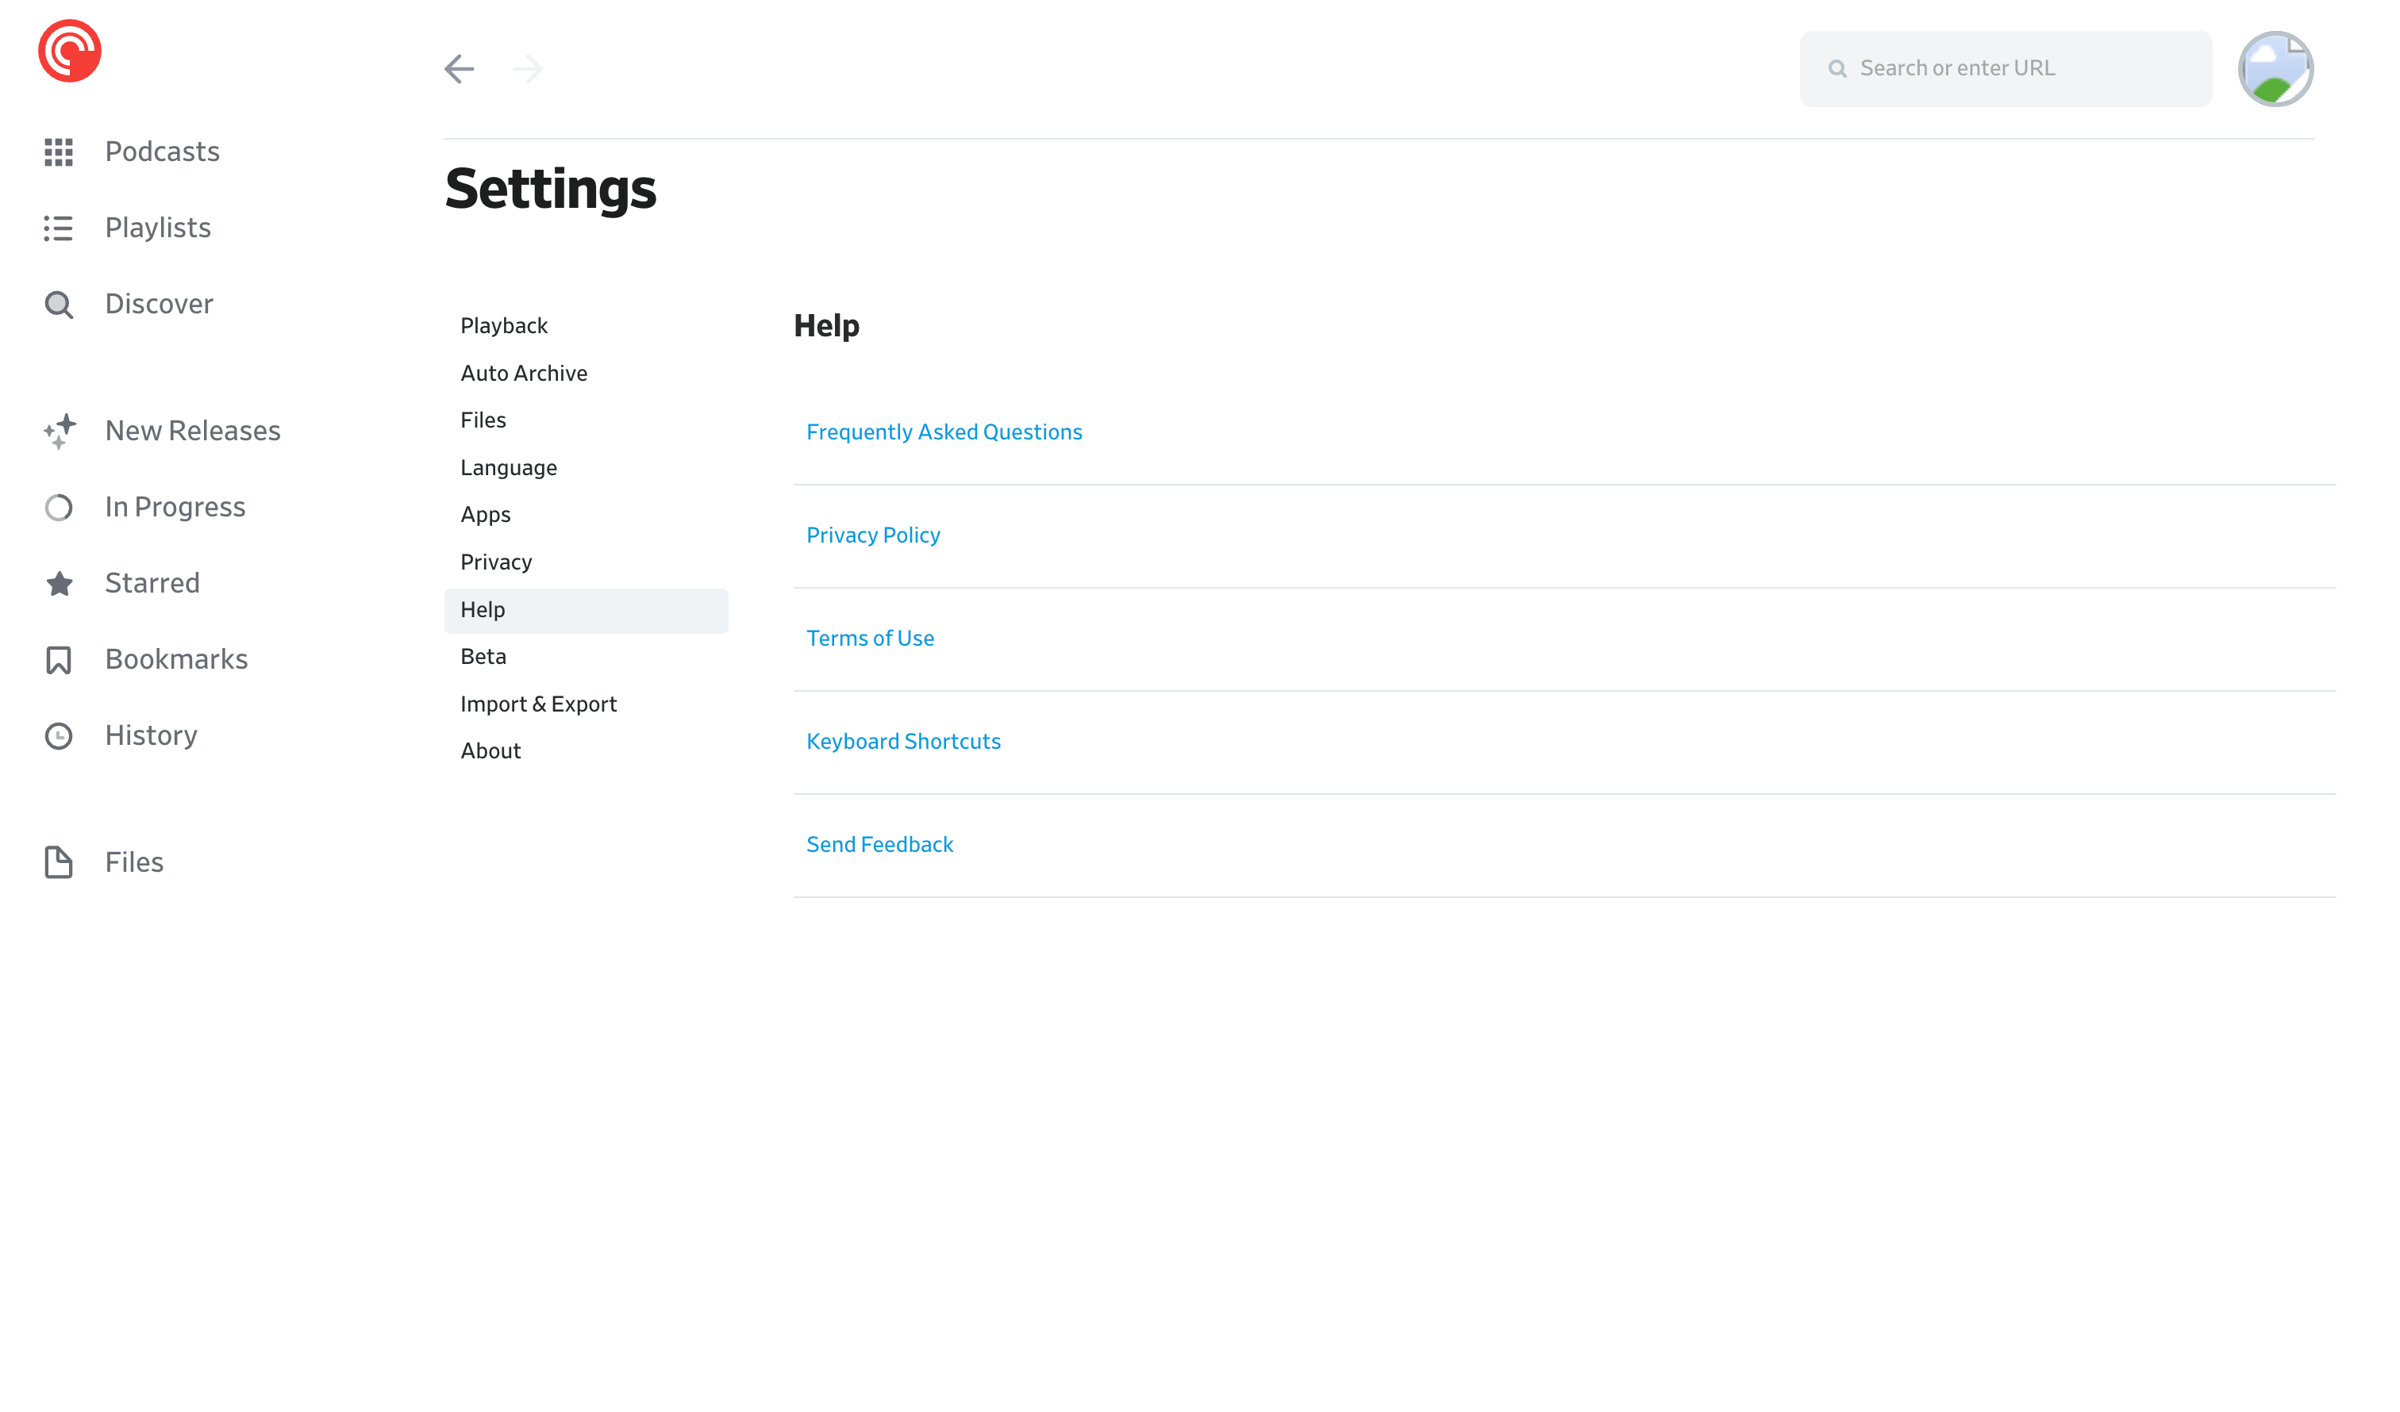
Task: Open Apps settings section
Action: click(586, 515)
